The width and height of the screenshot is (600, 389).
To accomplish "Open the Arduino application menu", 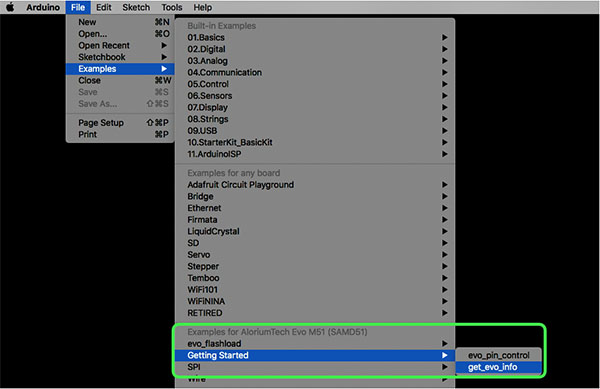I will coord(43,7).
